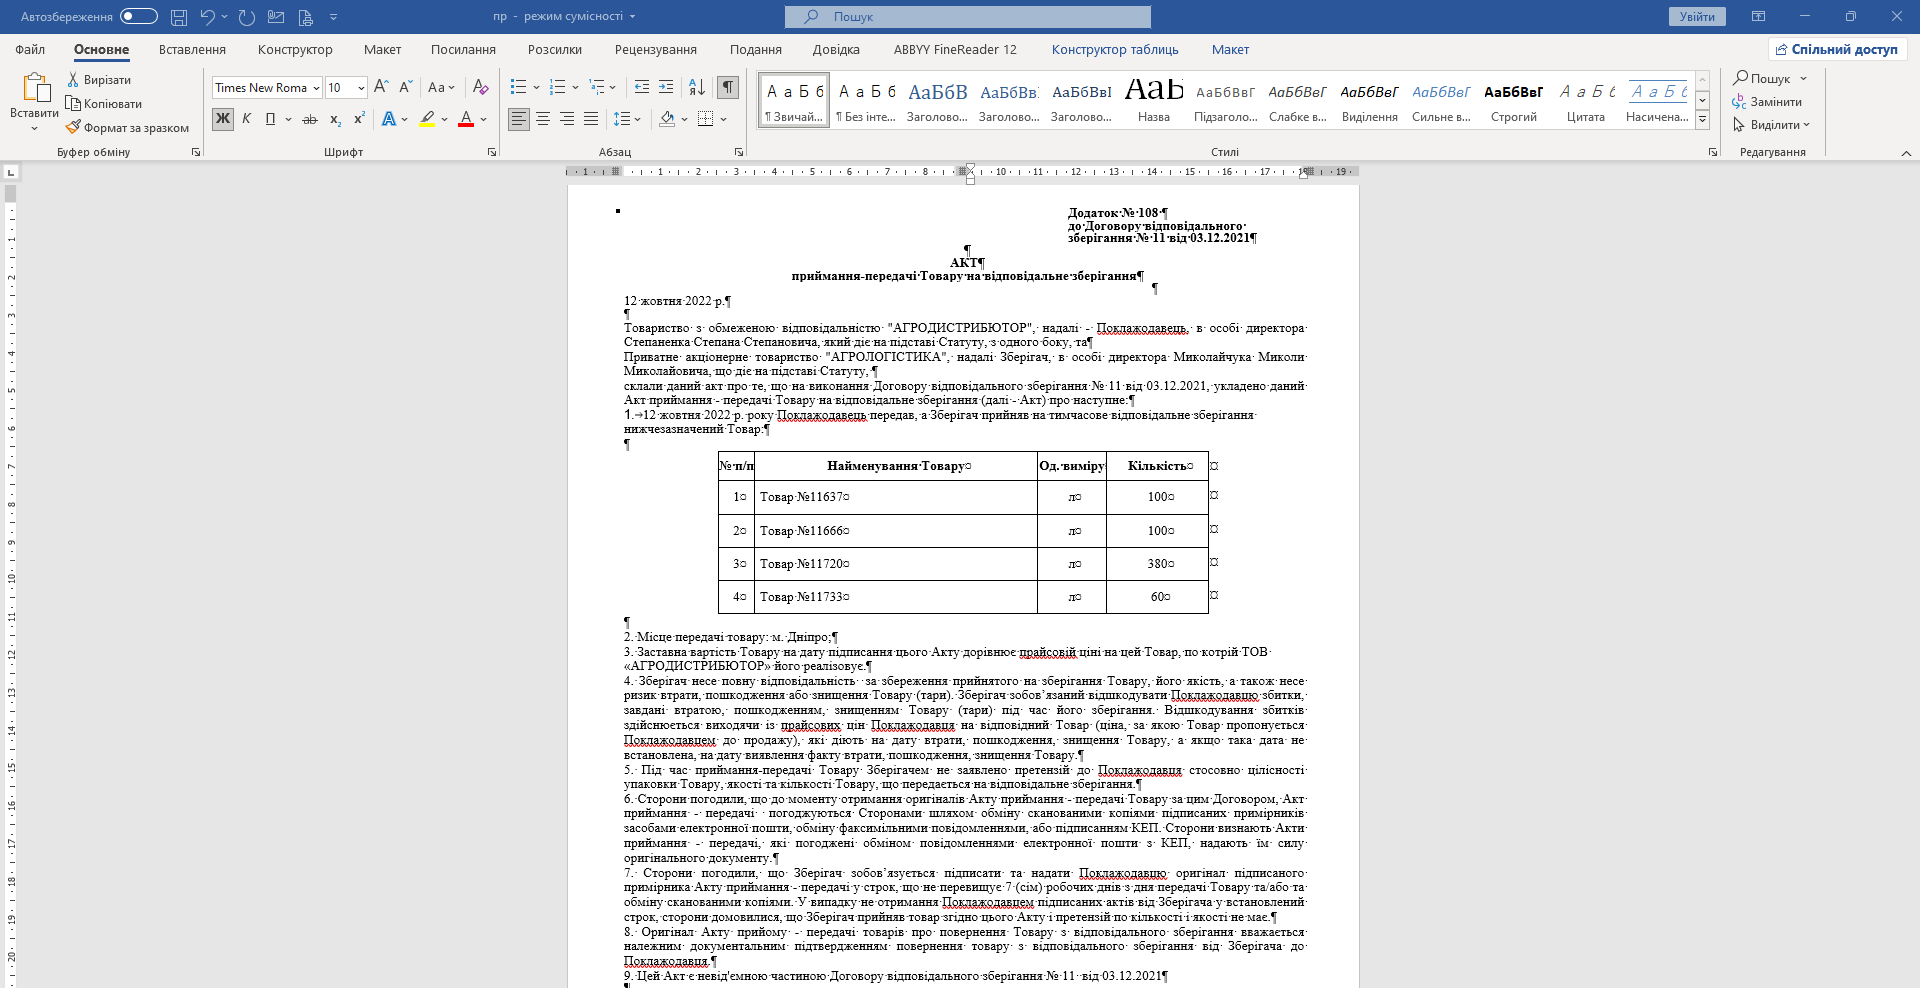Click the Спільний доступ button

tap(1837, 49)
